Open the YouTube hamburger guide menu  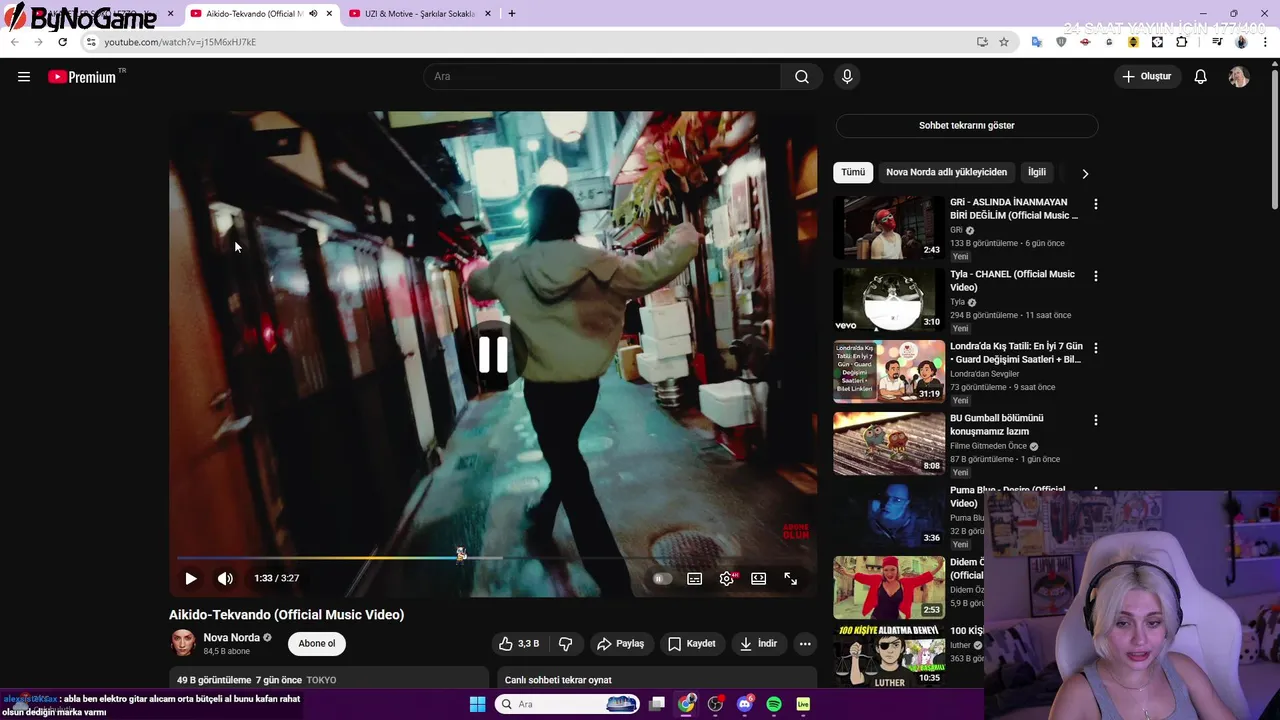coord(24,77)
